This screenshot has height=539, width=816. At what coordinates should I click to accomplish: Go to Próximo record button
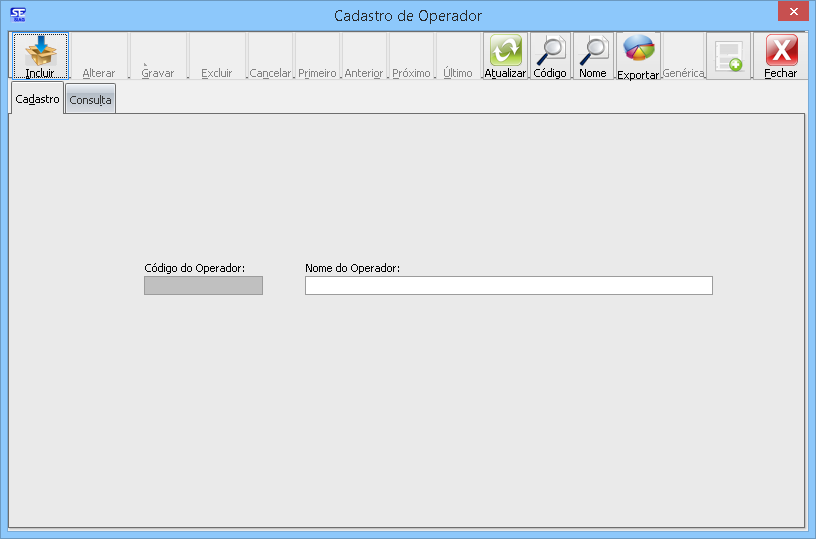coord(411,57)
